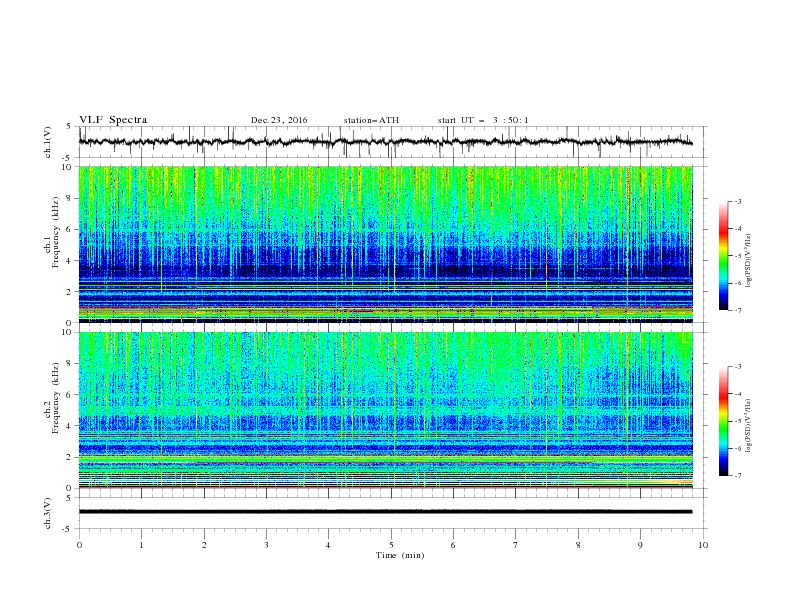The image size is (792, 612).
Task: Click the '8' tick on ch.1 frequency axis
Action: [69, 198]
